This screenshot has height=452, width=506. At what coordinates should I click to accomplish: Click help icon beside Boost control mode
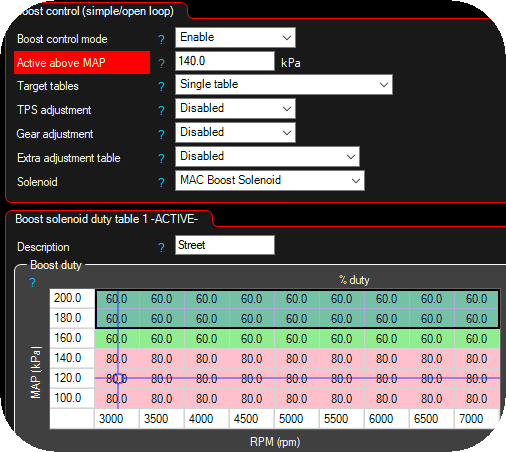click(x=161, y=39)
